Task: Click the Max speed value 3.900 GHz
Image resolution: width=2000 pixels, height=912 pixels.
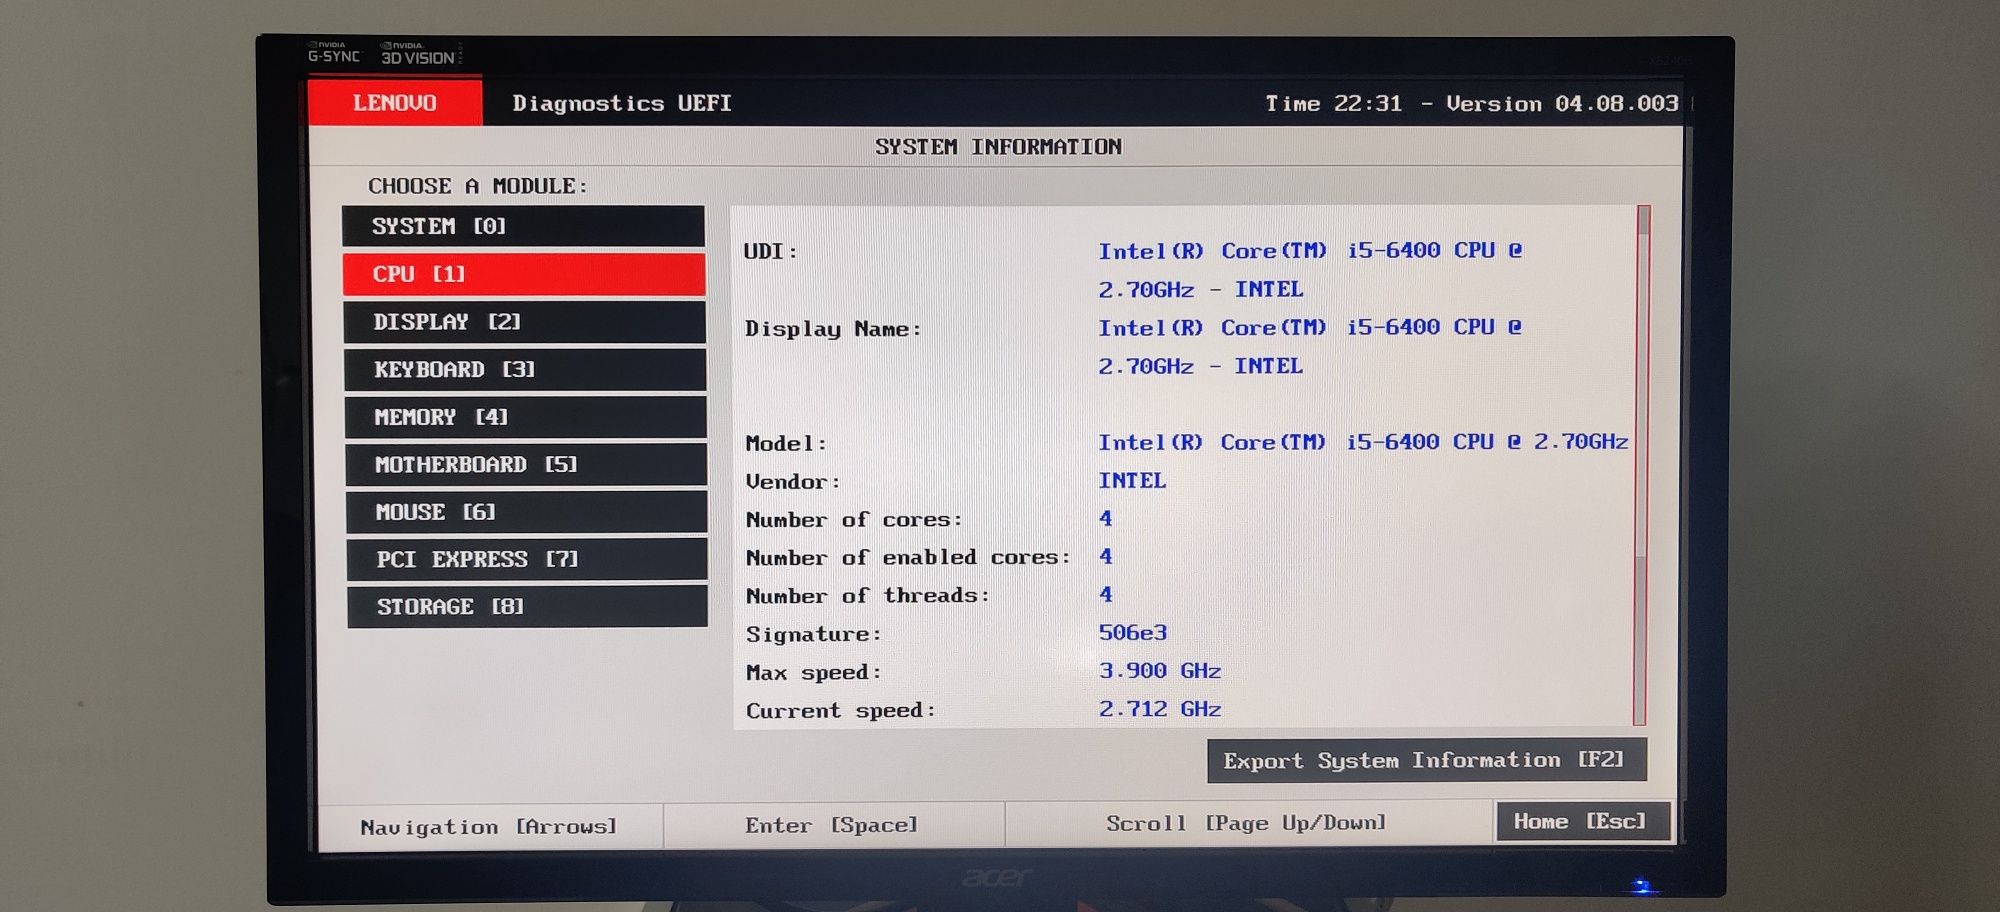Action: [x=1160, y=671]
